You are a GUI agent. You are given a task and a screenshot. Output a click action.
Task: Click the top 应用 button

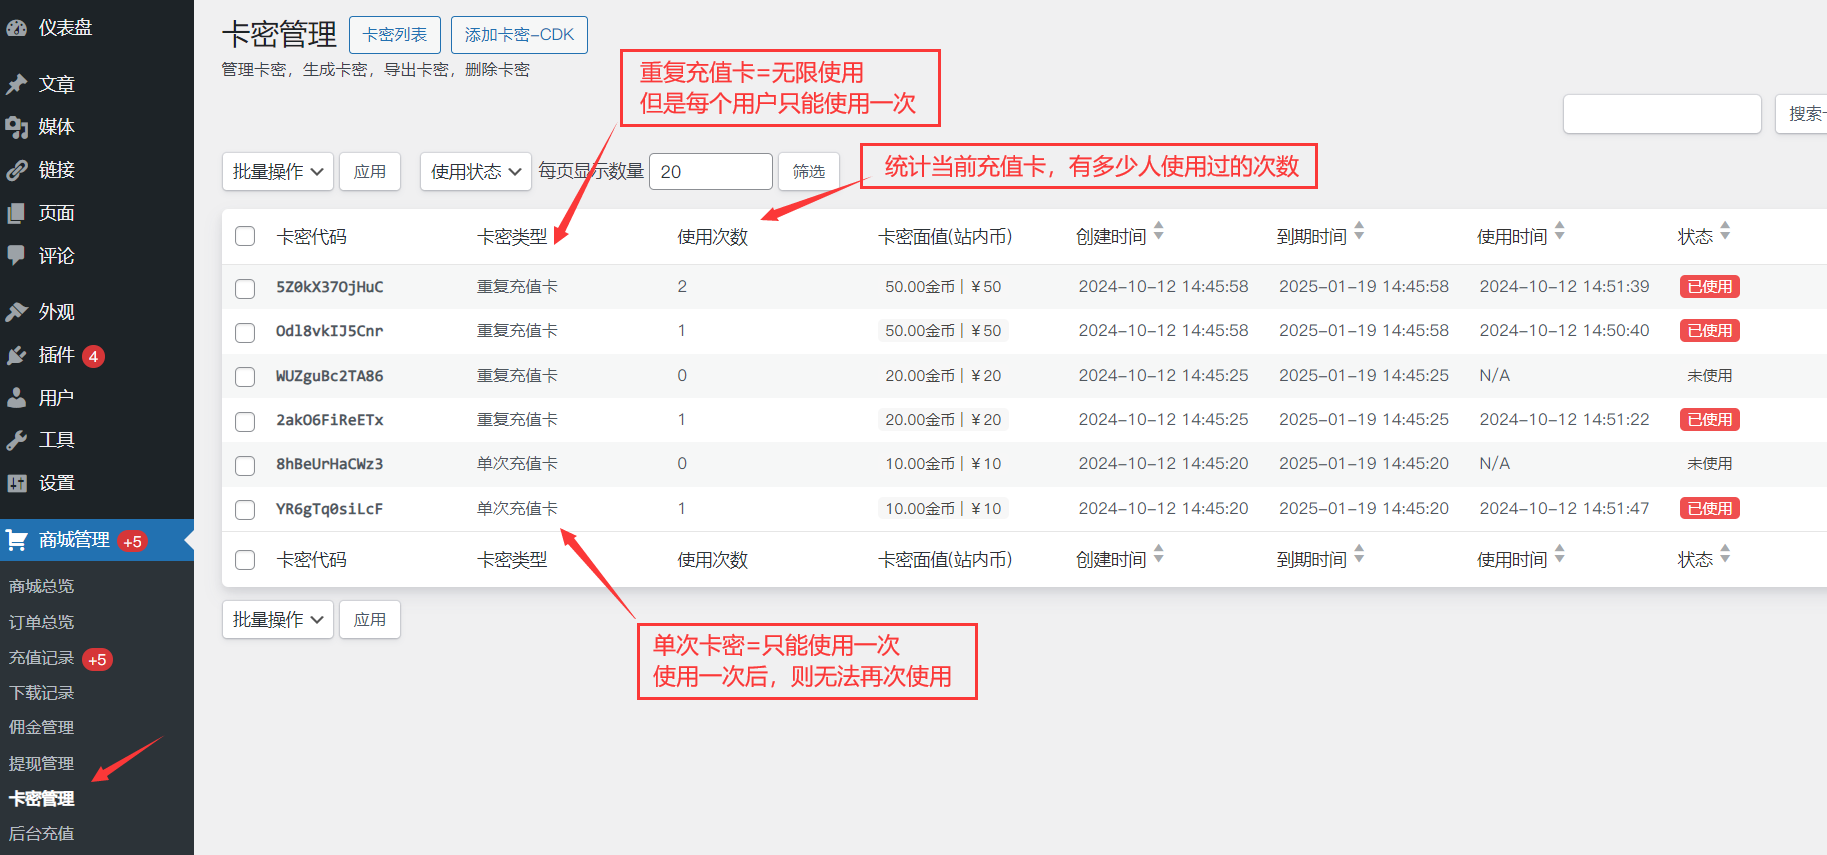[x=370, y=172]
